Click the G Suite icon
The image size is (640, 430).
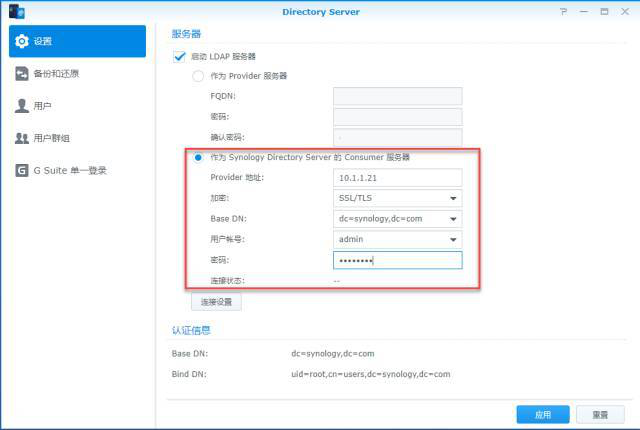pyautogui.click(x=22, y=171)
